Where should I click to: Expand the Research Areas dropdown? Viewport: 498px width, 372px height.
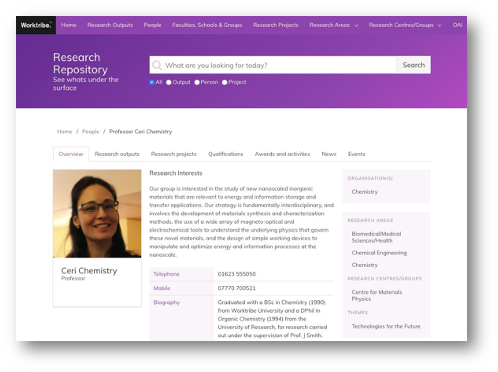click(334, 25)
